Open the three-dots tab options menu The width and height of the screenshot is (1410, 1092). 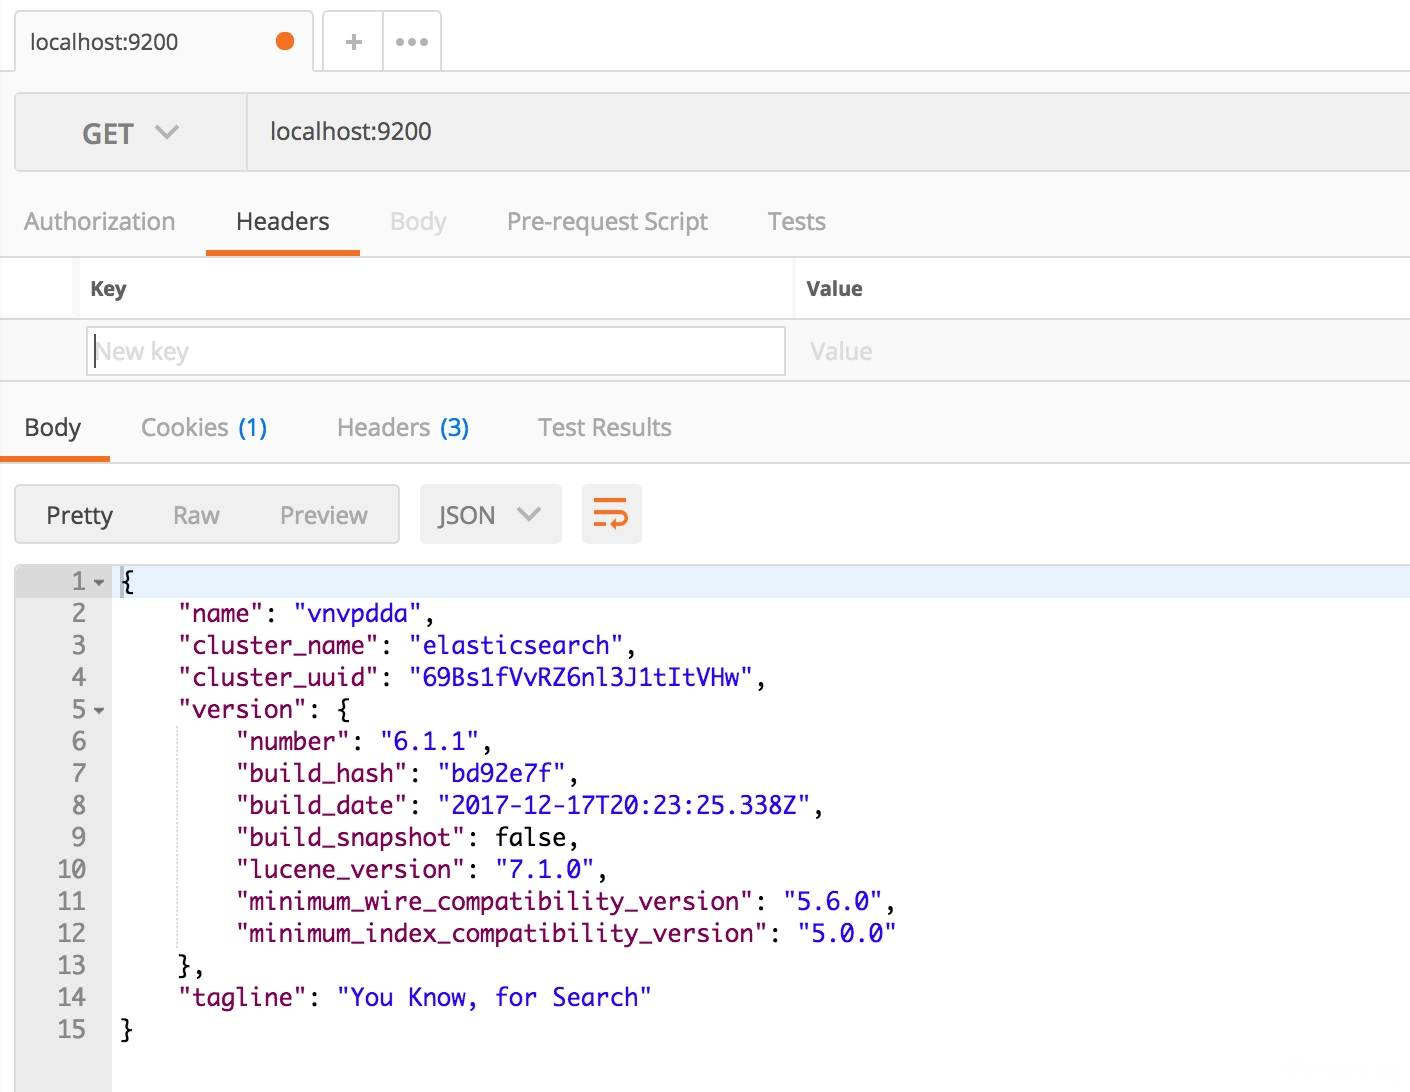pyautogui.click(x=412, y=42)
